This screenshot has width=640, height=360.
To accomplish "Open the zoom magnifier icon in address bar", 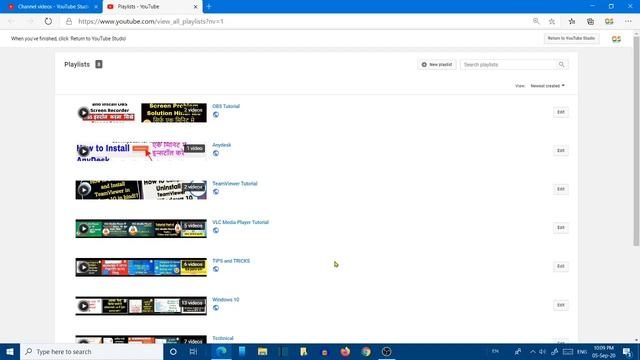I will pyautogui.click(x=536, y=21).
